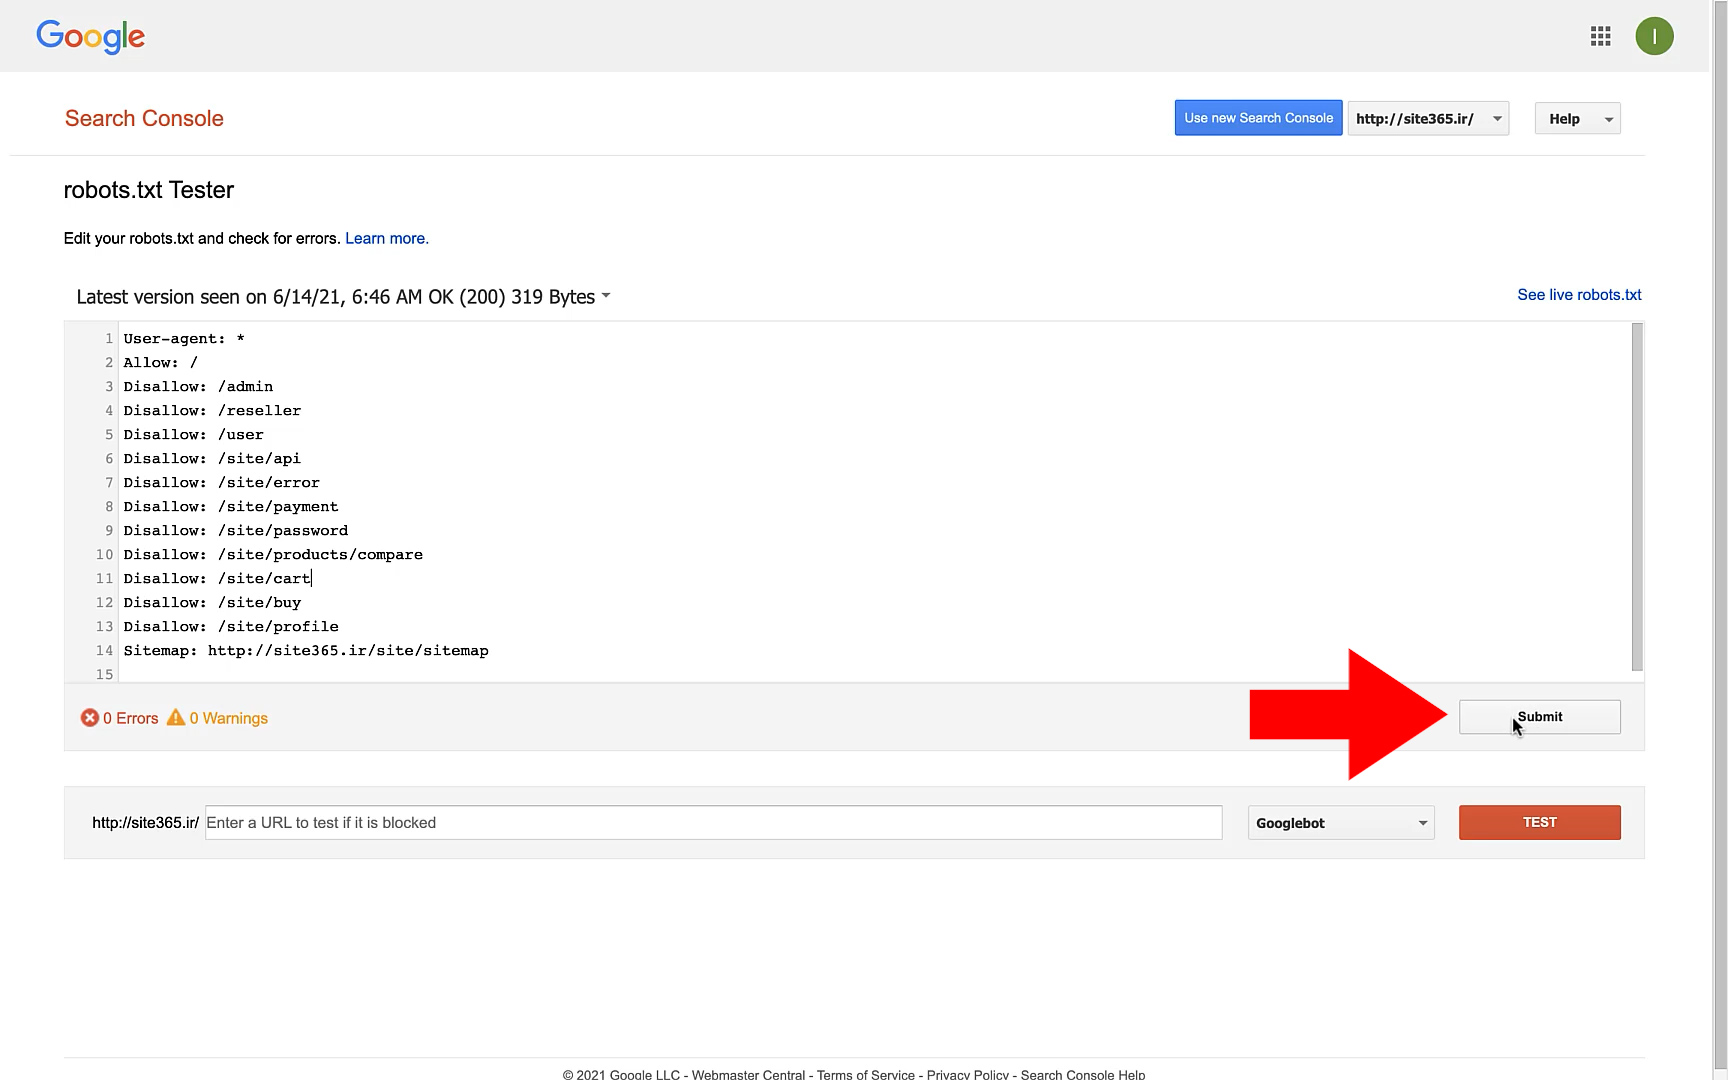
Task: Open the Learn more link
Action: [386, 238]
